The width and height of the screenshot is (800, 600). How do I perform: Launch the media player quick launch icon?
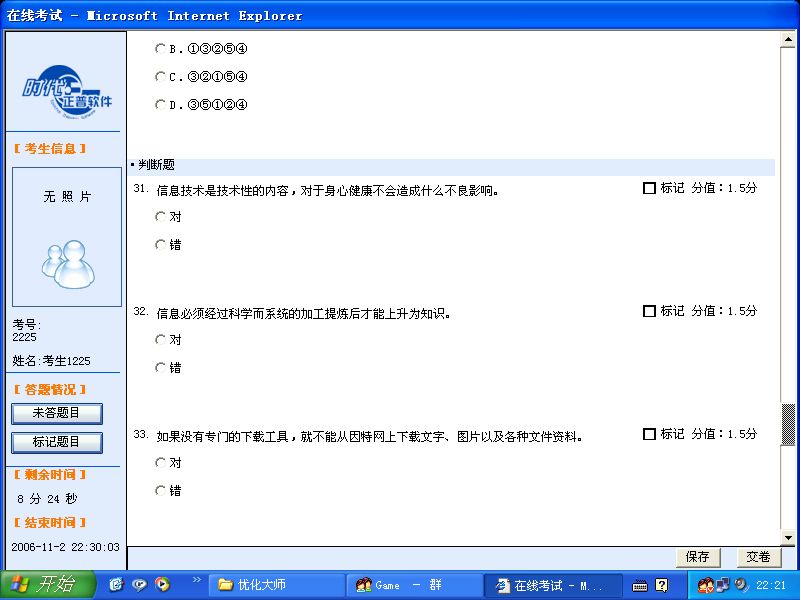pyautogui.click(x=162, y=585)
